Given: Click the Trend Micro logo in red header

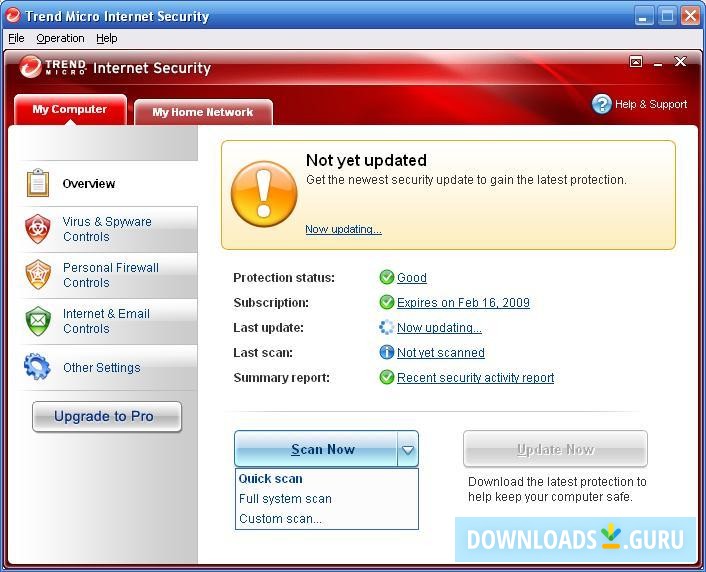Looking at the screenshot, I should click(53, 67).
